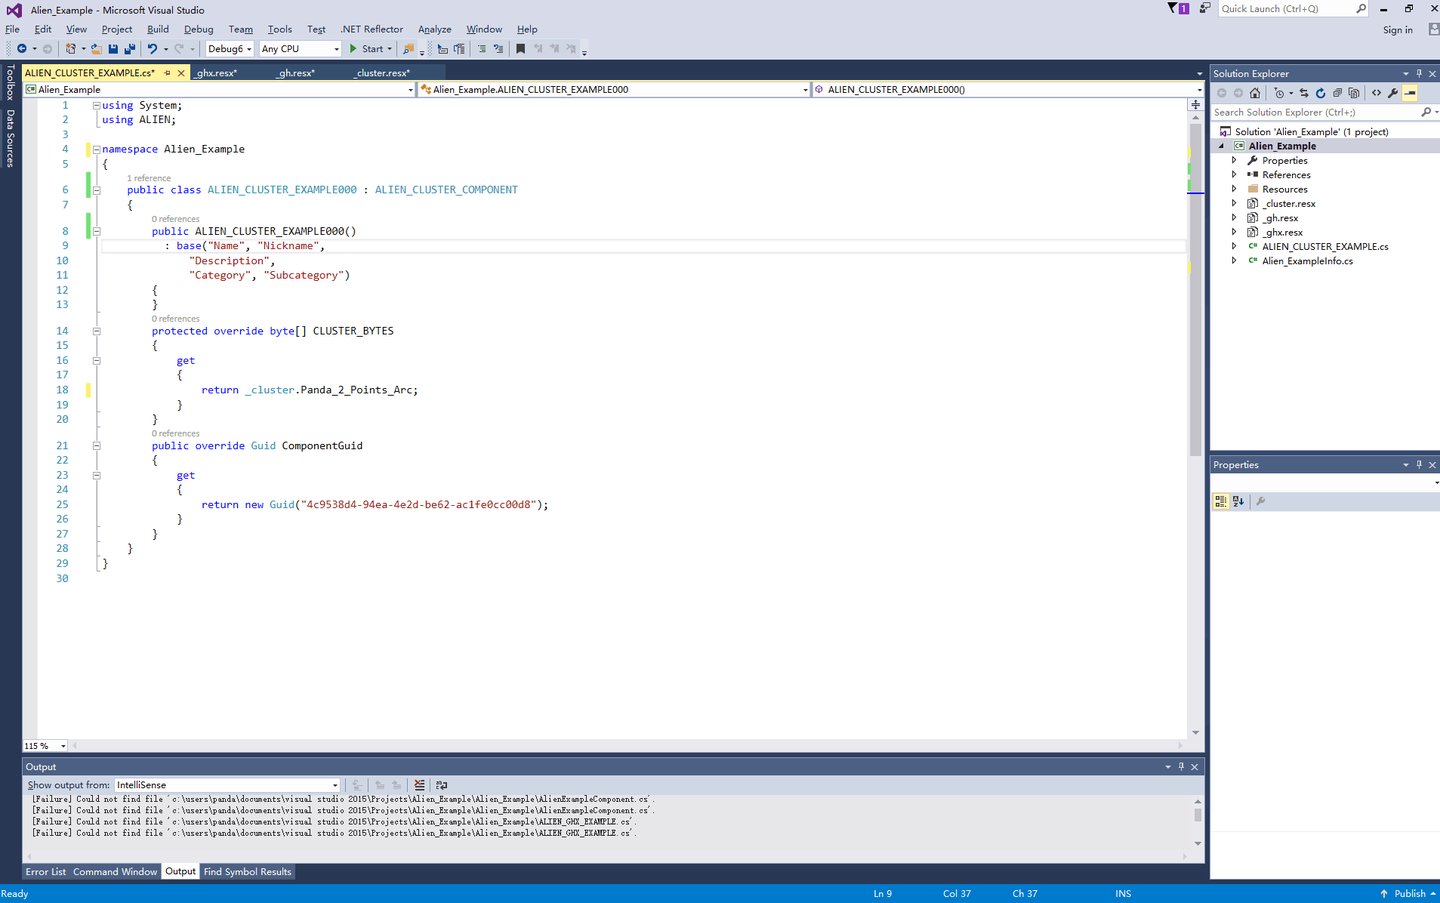Collapse the namespace Alien_Example code block
The width and height of the screenshot is (1440, 903).
pyautogui.click(x=96, y=149)
